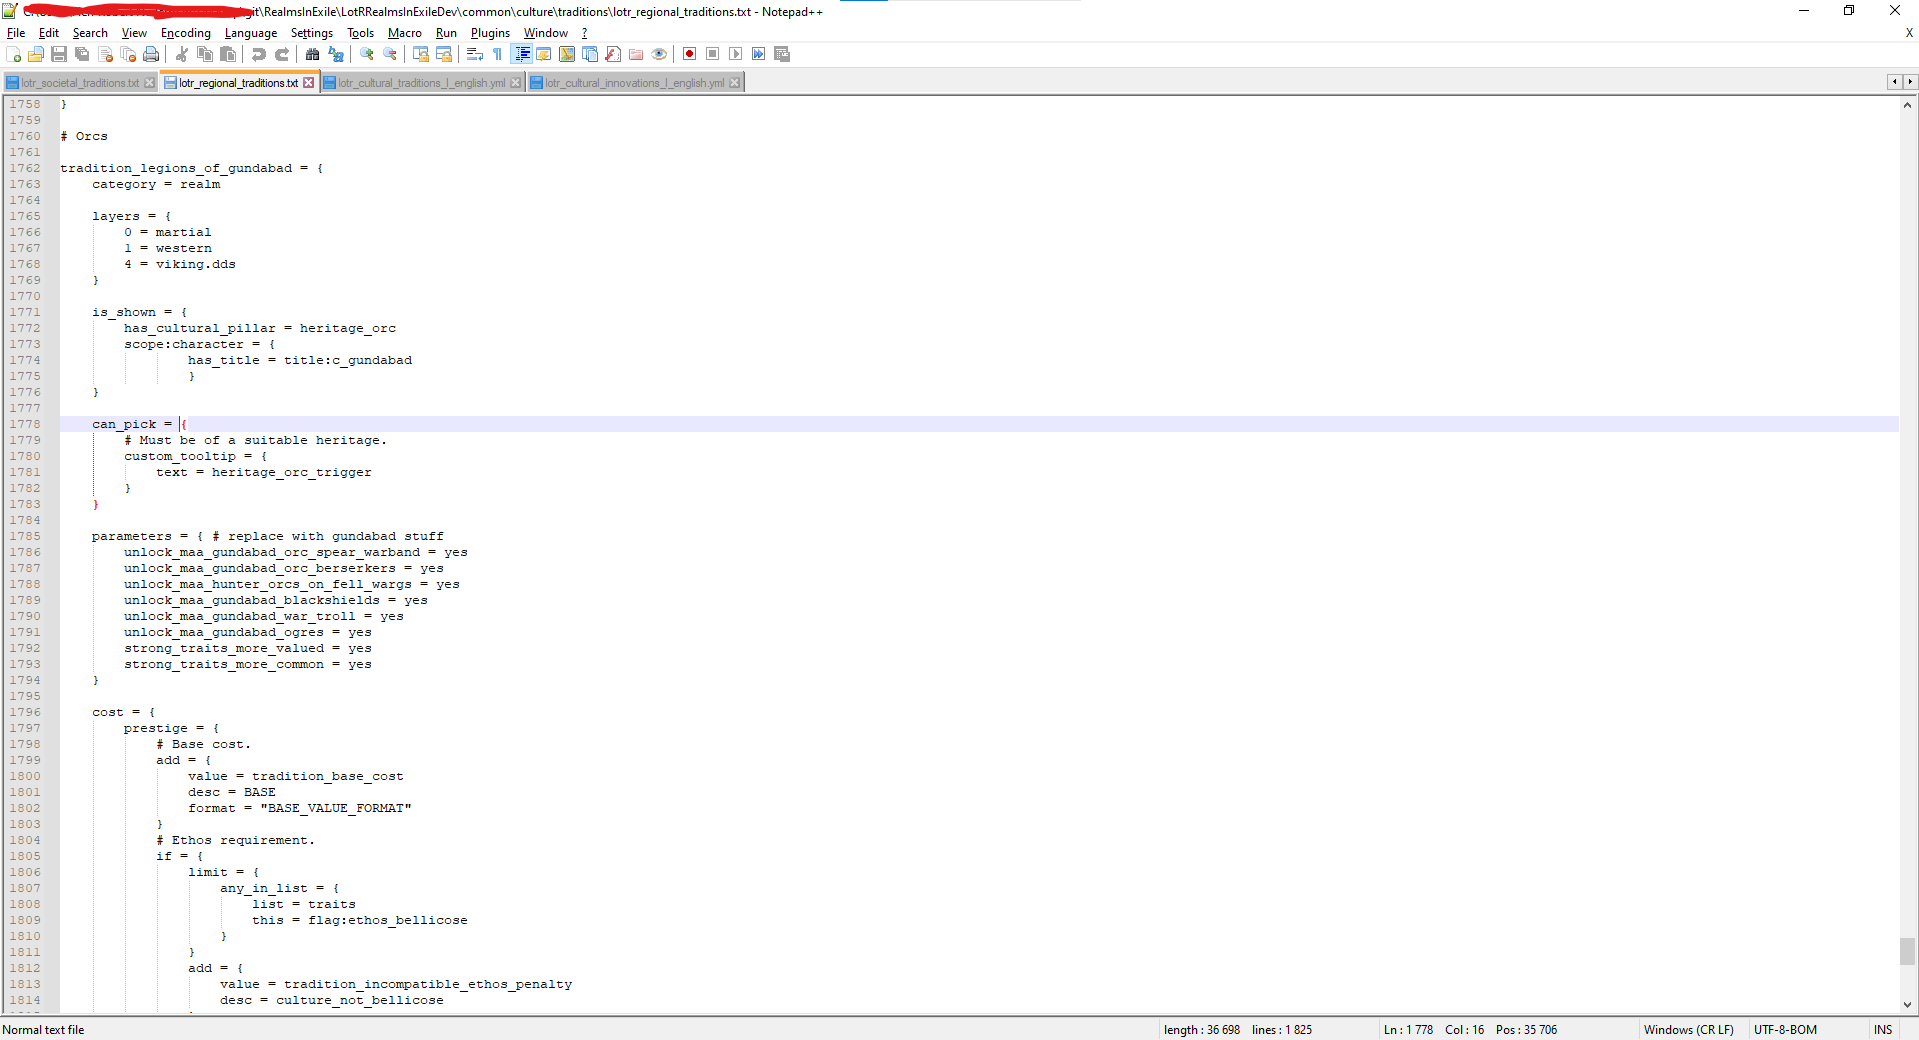Open the Function List panel icon
Screen dimensions: 1919x1040
coord(613,54)
